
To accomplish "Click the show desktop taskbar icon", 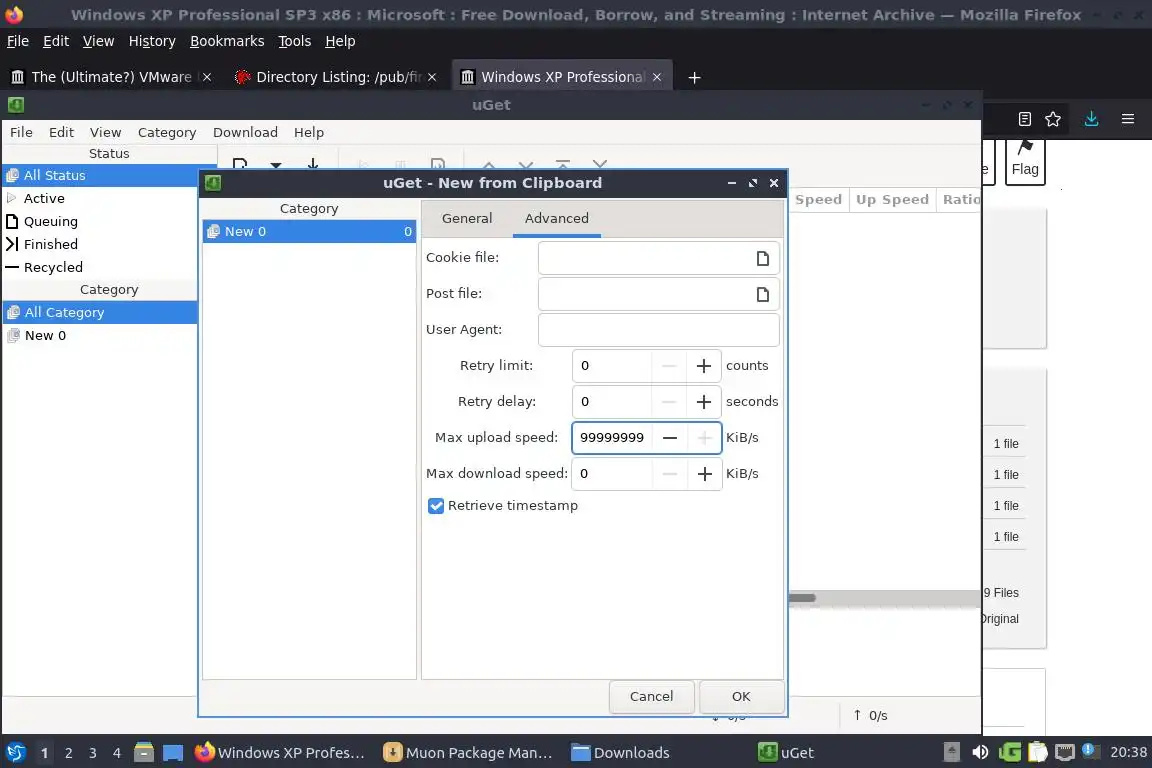I will [x=173, y=752].
